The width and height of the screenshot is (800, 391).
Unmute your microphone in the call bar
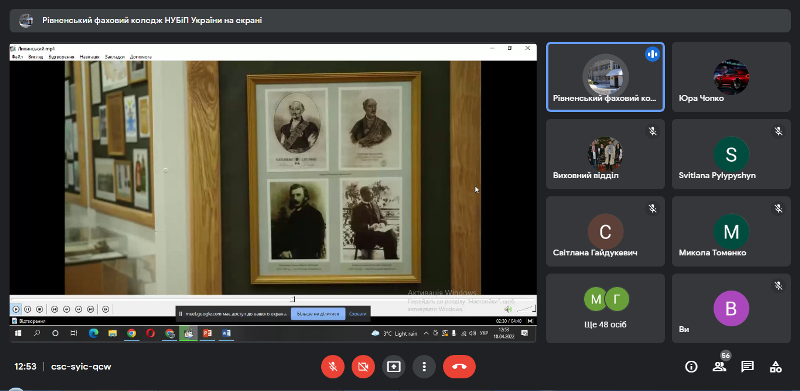click(333, 366)
